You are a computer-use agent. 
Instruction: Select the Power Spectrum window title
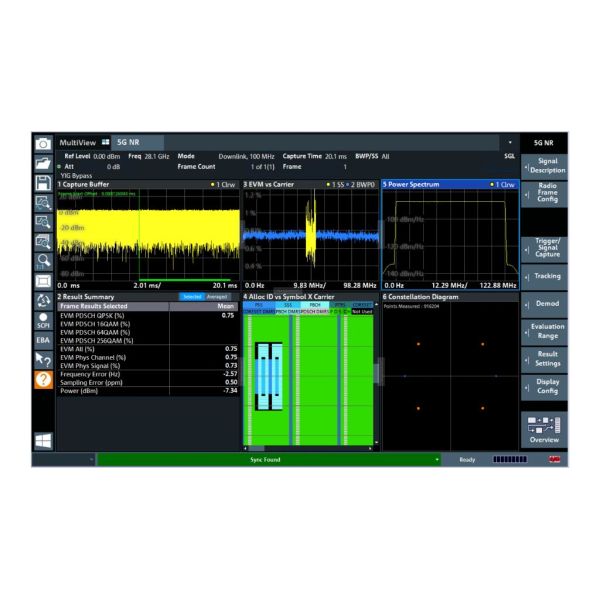(420, 185)
